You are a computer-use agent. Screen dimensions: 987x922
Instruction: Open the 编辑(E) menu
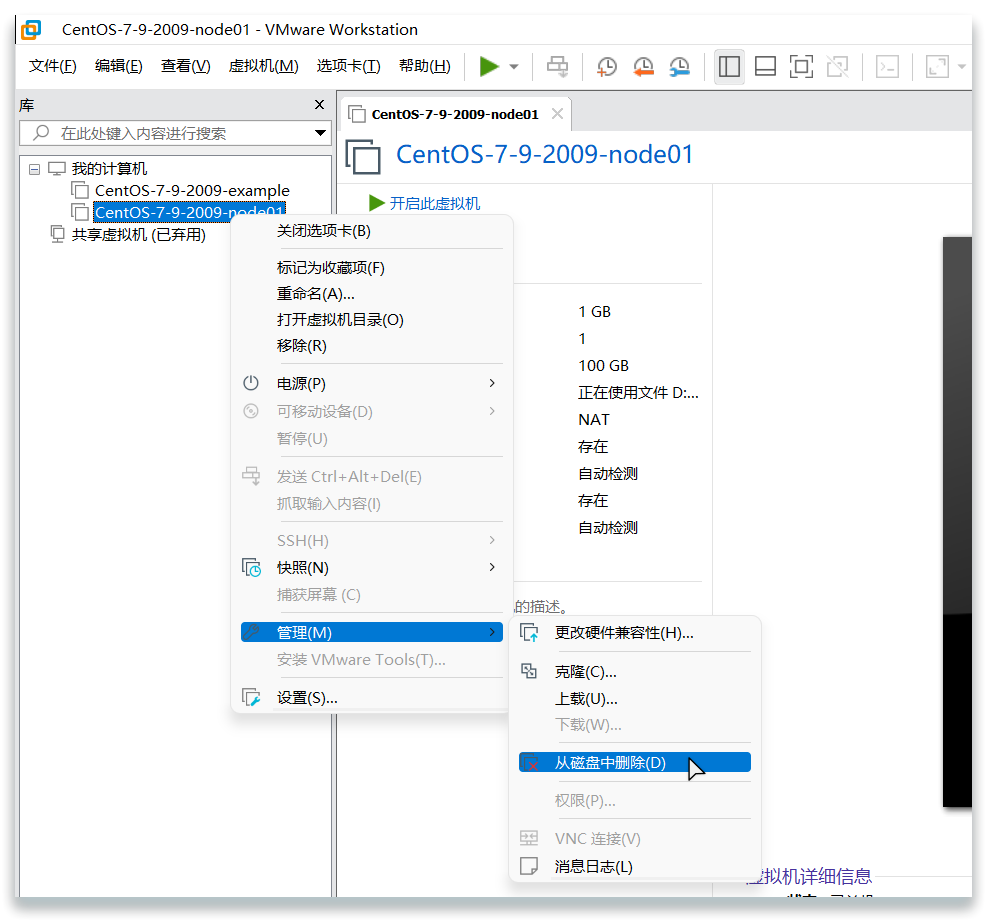coord(118,65)
